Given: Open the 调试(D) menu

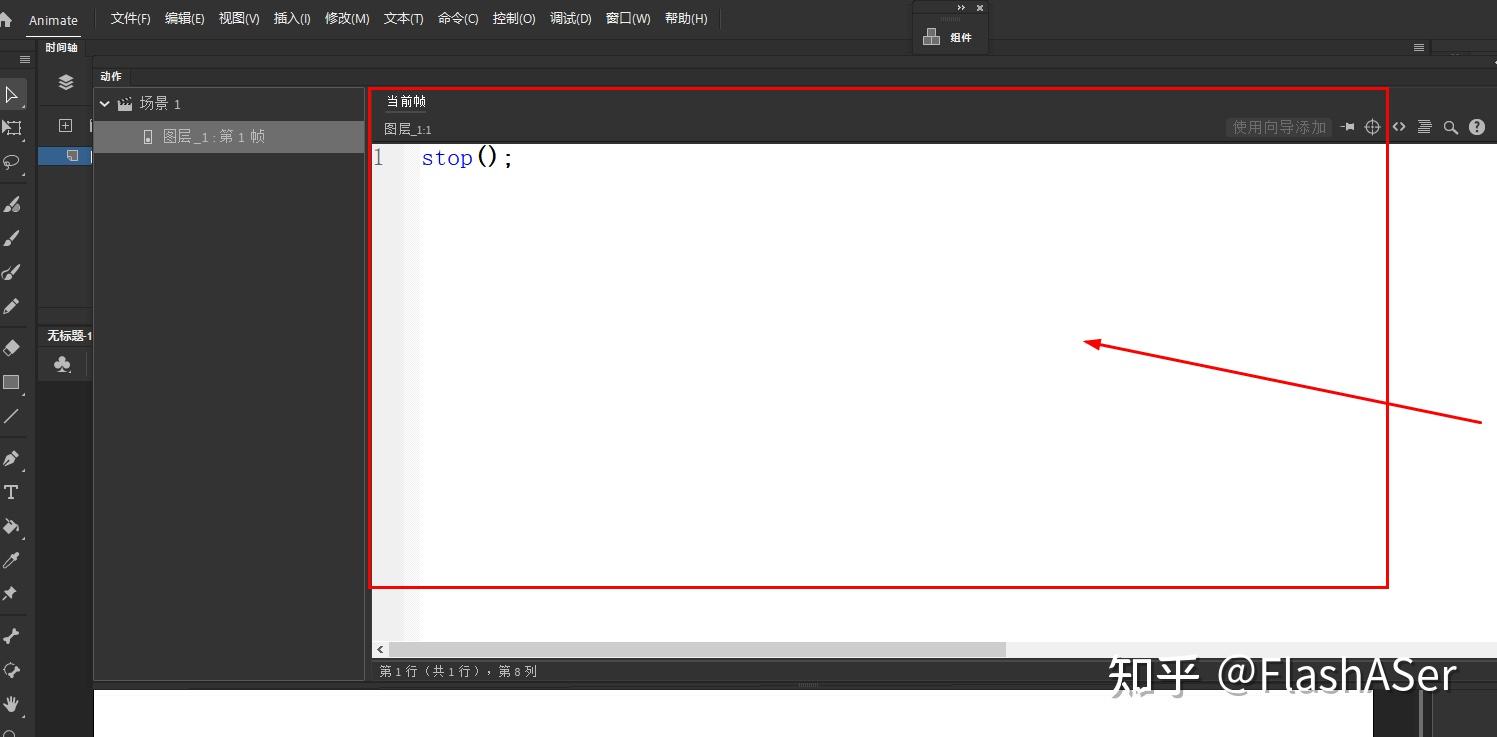Looking at the screenshot, I should (570, 19).
